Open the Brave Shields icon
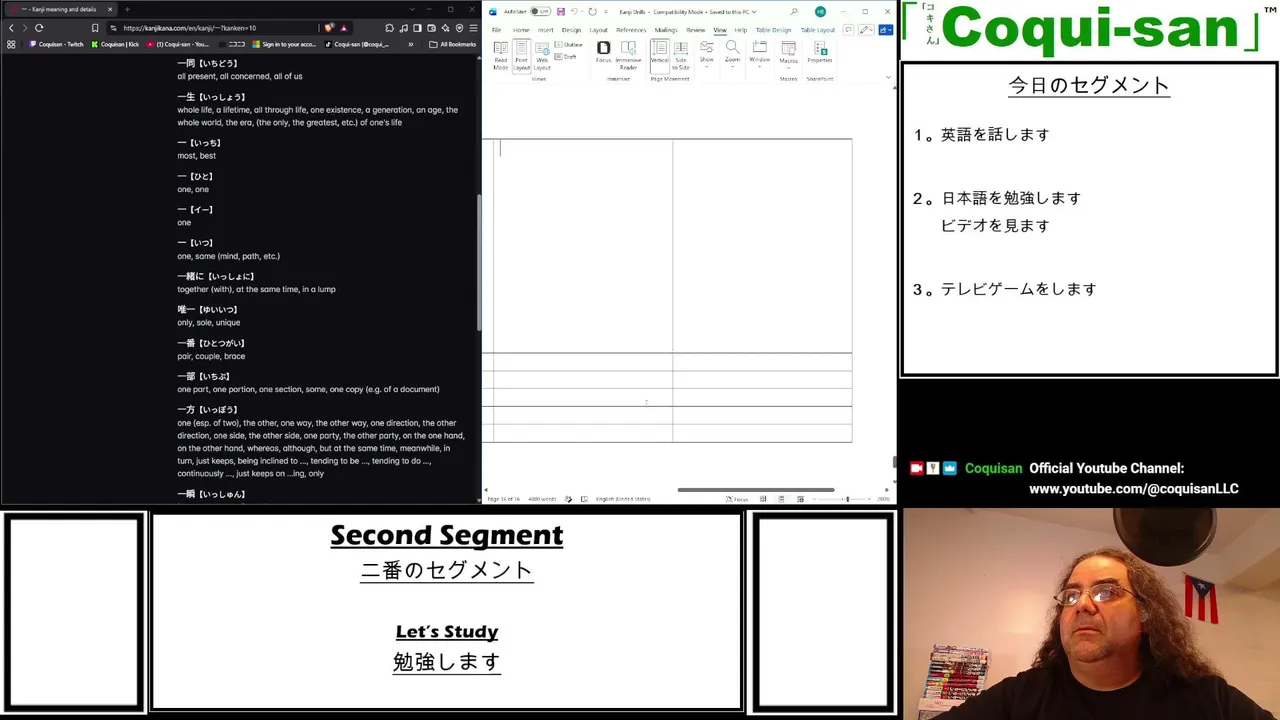Image resolution: width=1280 pixels, height=720 pixels. 328,28
